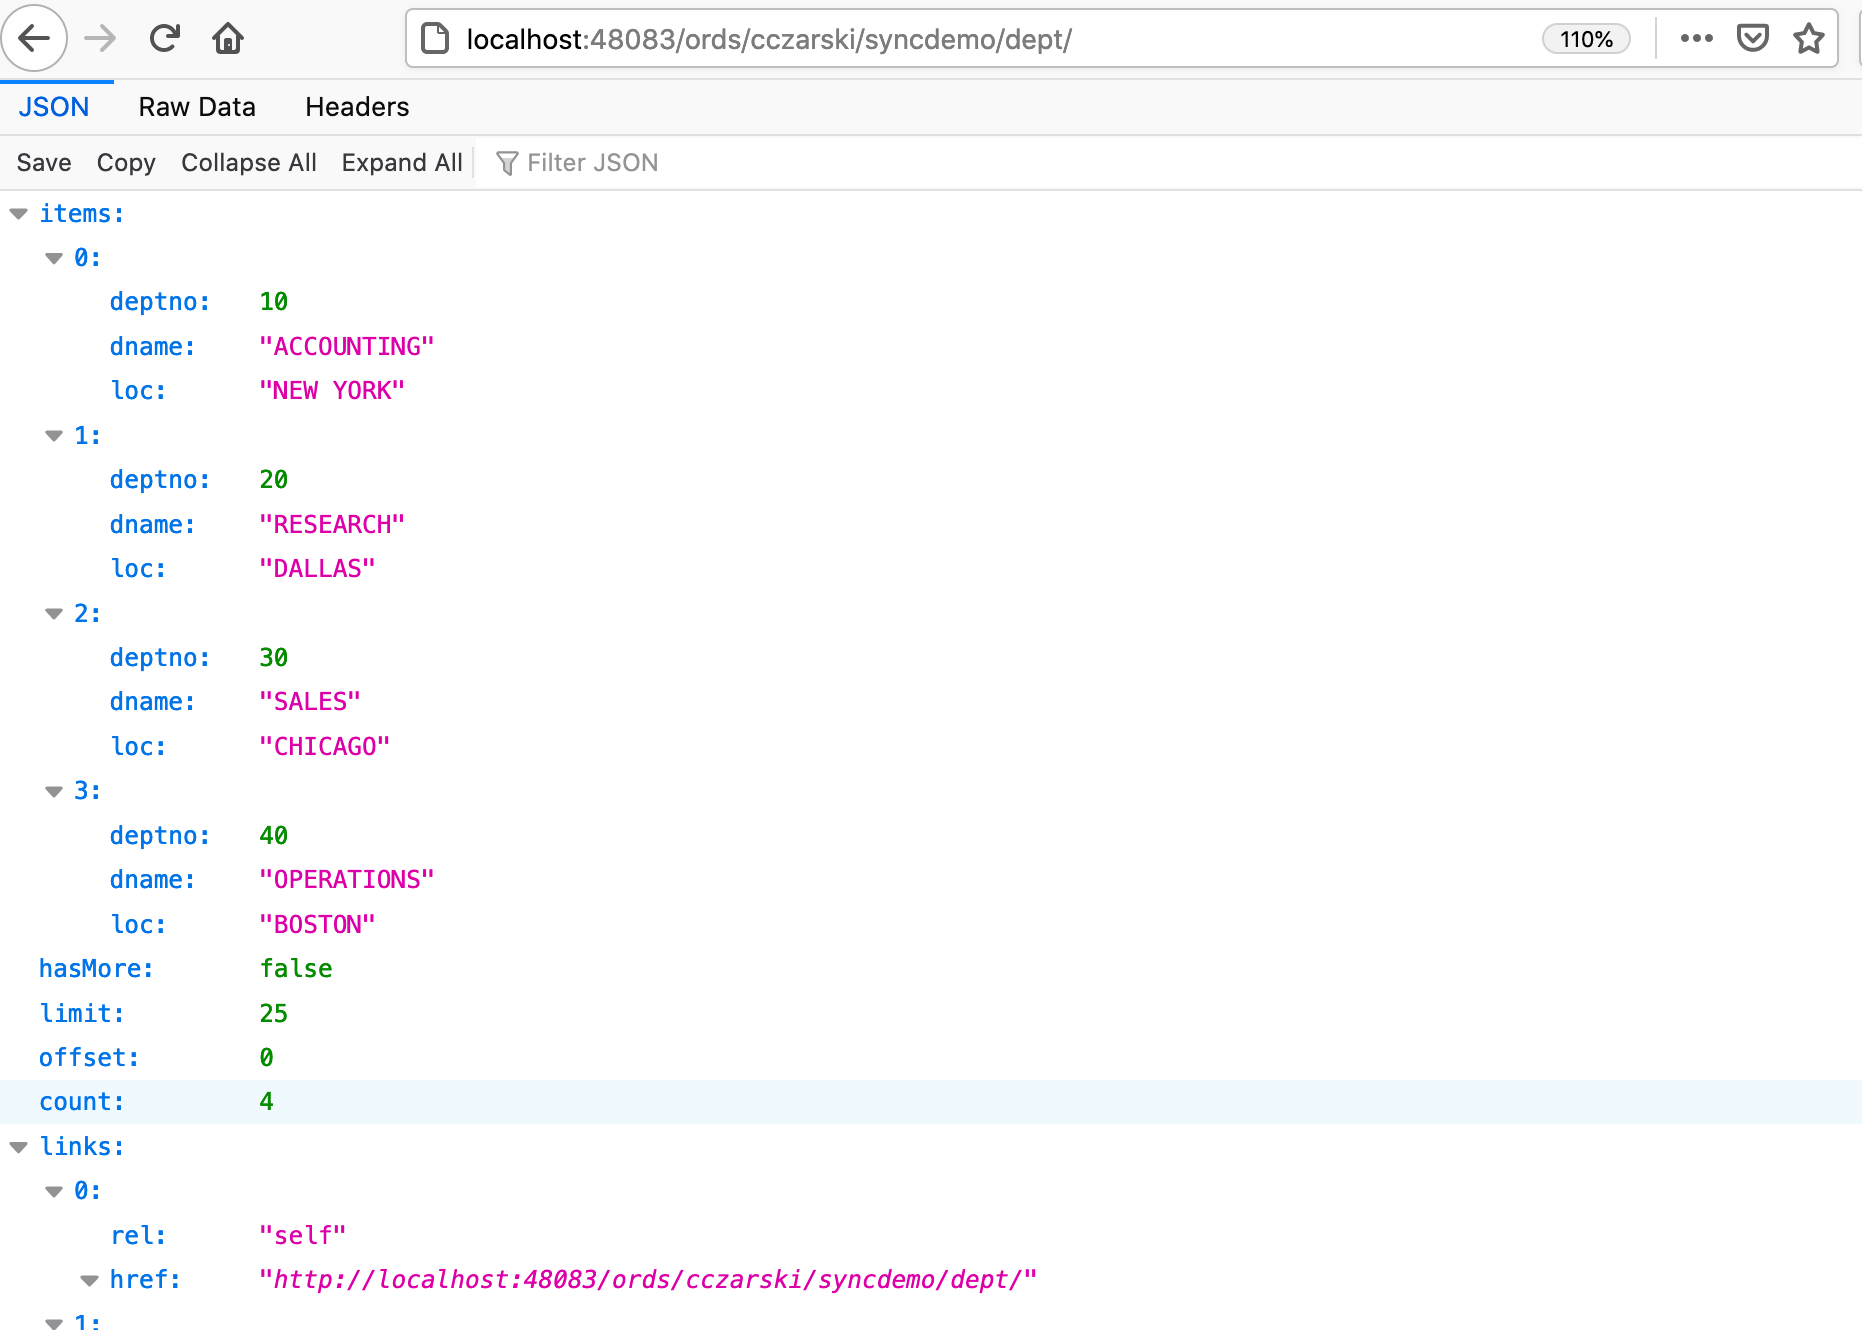The width and height of the screenshot is (1862, 1330).
Task: Collapse the links node
Action: [x=18, y=1146]
